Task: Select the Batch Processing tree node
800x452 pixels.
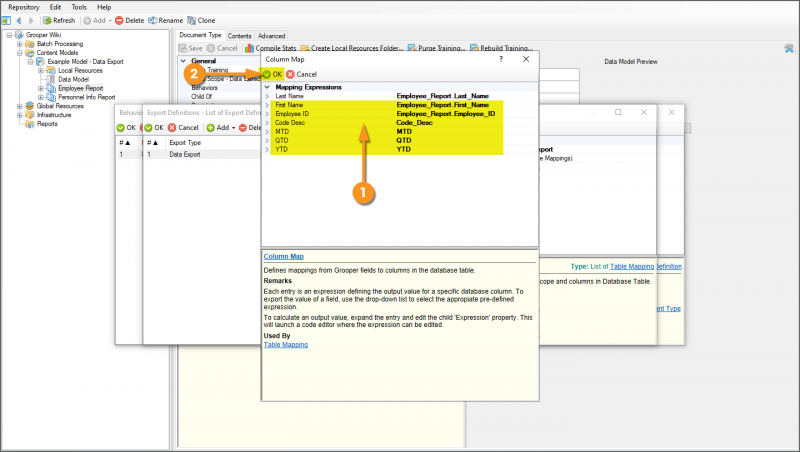Action: [60, 44]
